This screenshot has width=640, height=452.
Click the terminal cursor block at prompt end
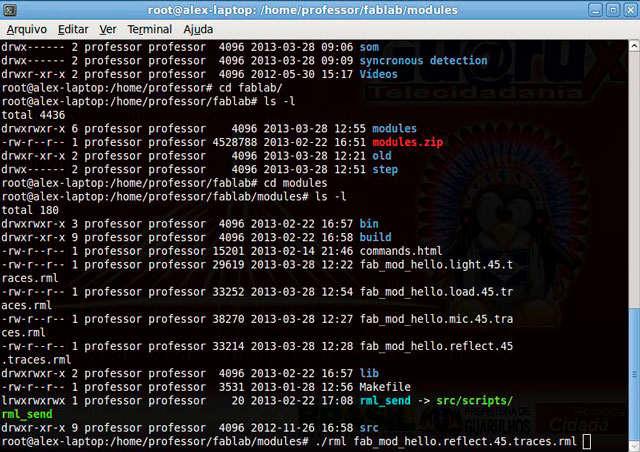click(587, 442)
